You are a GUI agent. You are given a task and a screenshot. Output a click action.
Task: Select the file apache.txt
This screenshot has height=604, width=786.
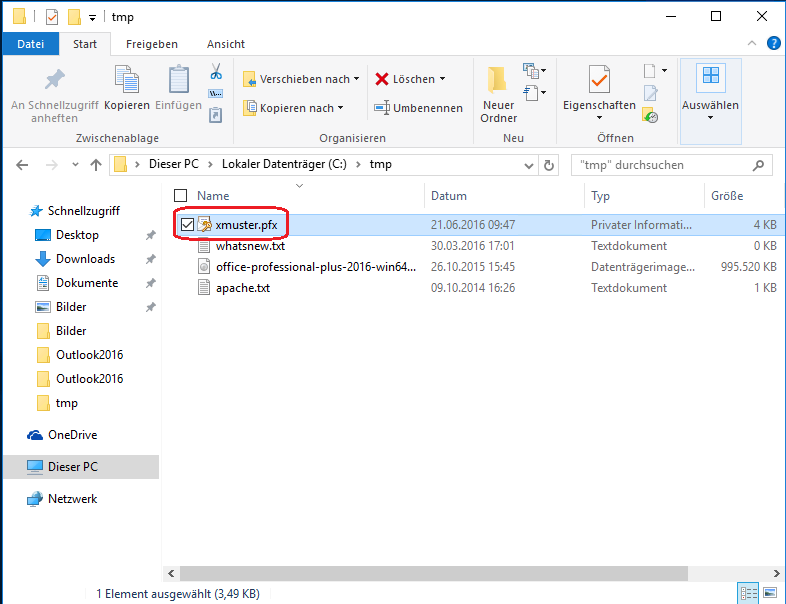tap(243, 288)
